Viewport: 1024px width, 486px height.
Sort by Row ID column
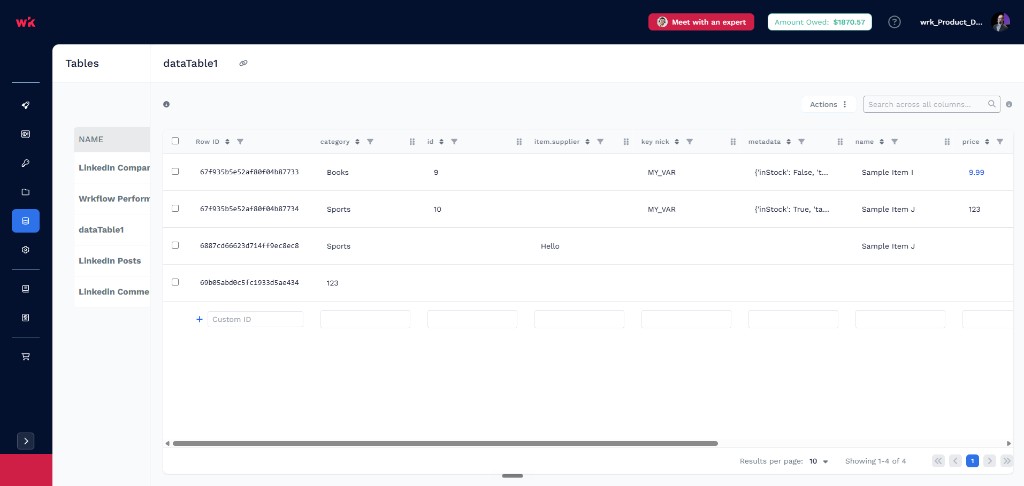point(227,142)
